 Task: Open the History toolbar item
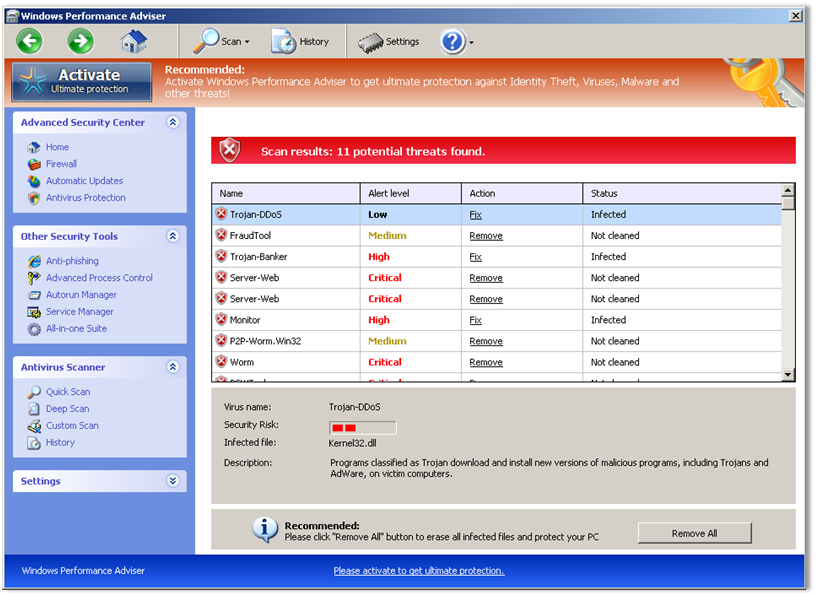(298, 41)
